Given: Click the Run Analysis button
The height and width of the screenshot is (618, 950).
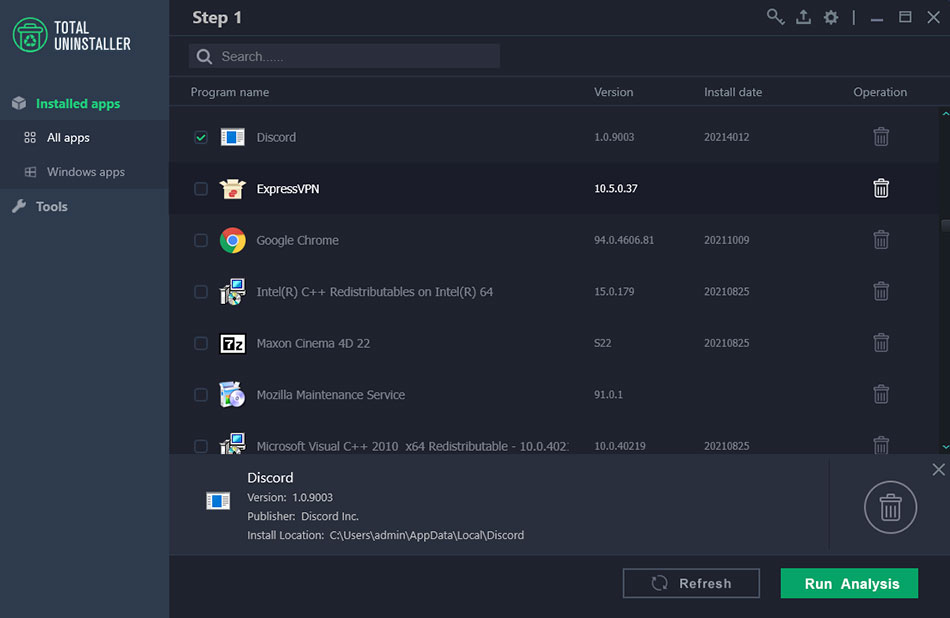Looking at the screenshot, I should [849, 583].
